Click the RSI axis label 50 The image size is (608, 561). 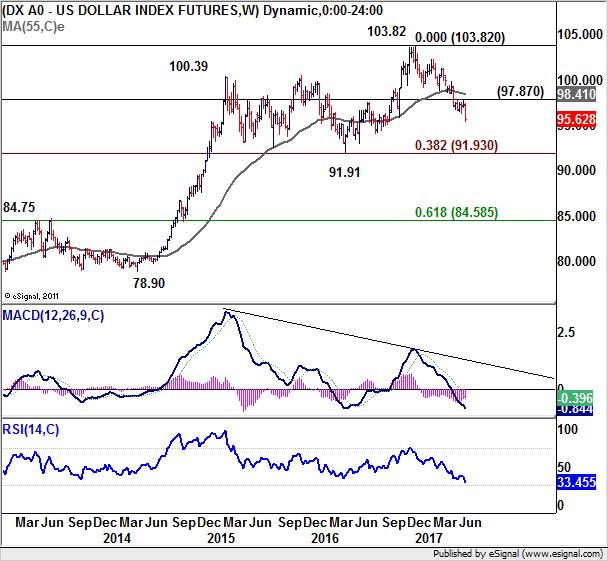tap(565, 467)
